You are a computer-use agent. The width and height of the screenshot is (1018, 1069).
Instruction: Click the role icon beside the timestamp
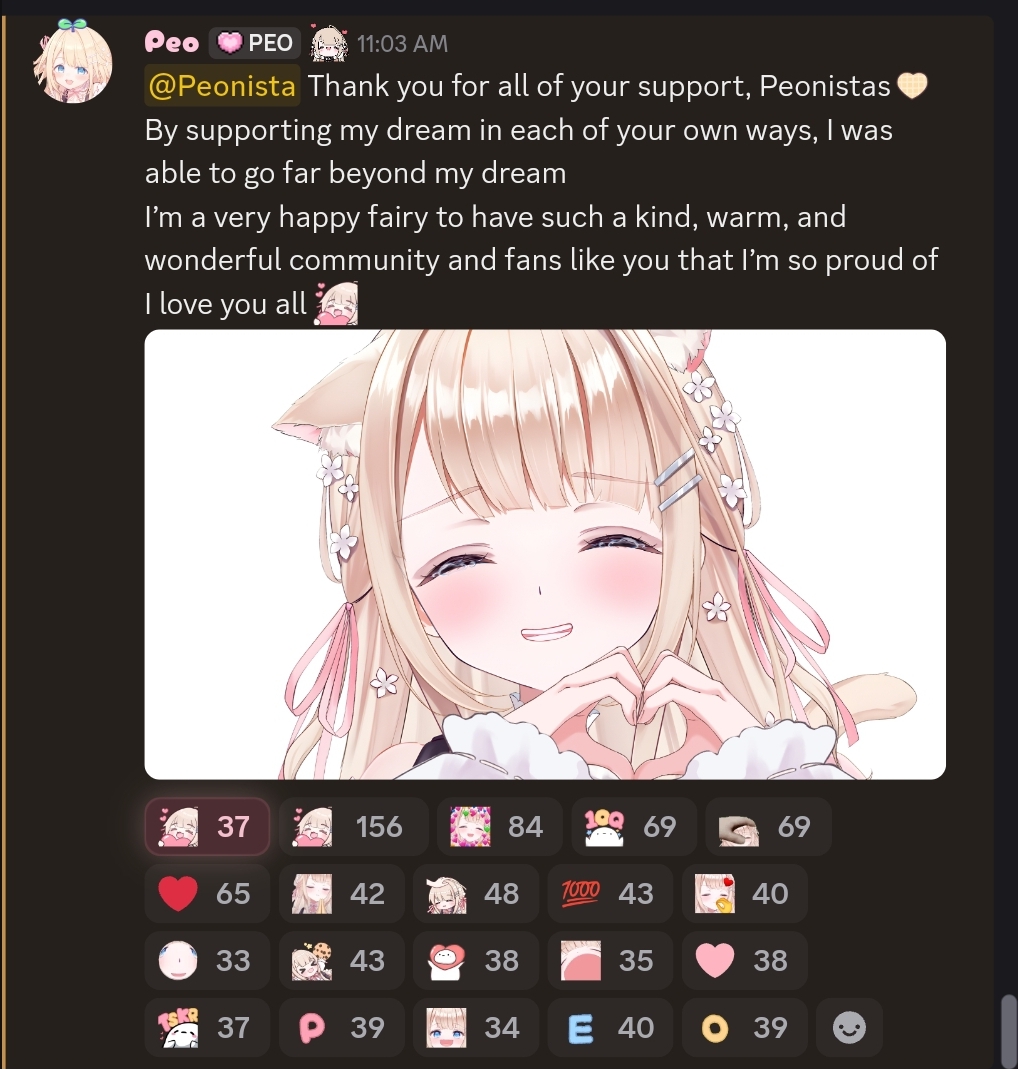(x=329, y=43)
